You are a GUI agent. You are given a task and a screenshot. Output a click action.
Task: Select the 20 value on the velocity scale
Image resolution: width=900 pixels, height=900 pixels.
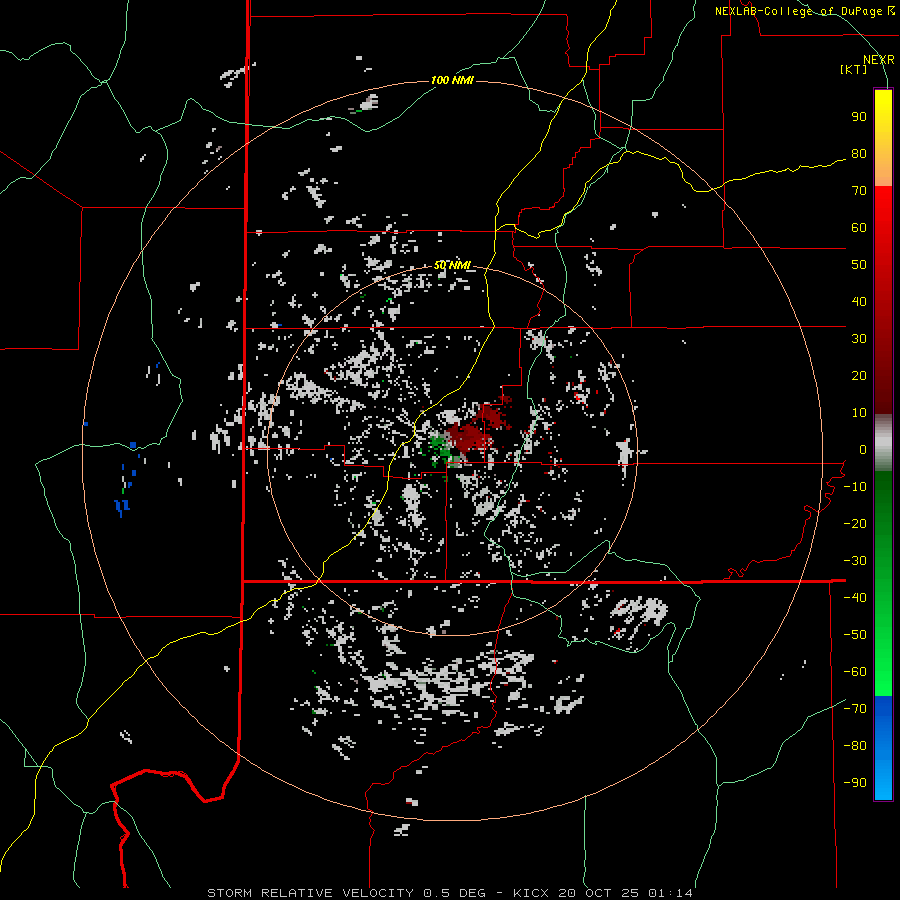pos(859,376)
